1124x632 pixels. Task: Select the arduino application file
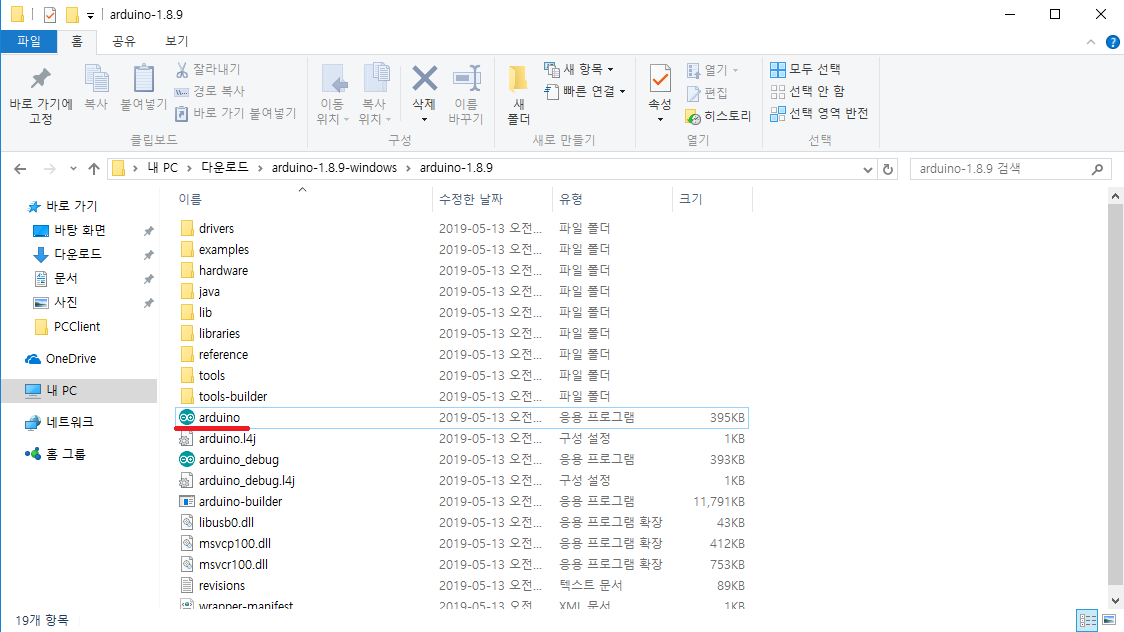click(x=462, y=418)
